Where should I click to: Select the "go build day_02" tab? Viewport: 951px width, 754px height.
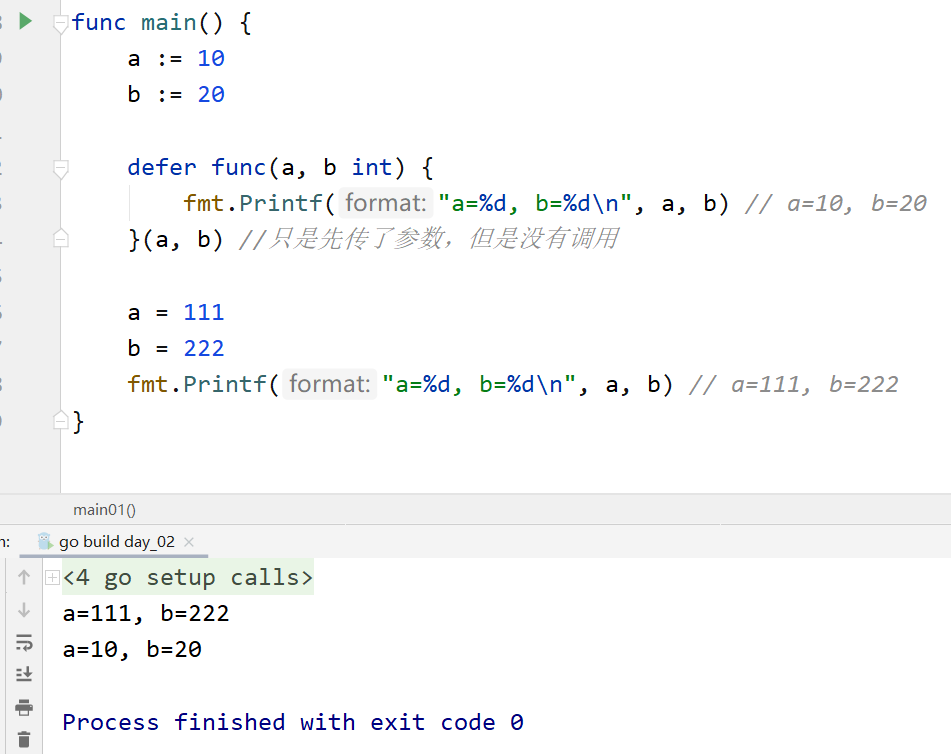pos(116,542)
